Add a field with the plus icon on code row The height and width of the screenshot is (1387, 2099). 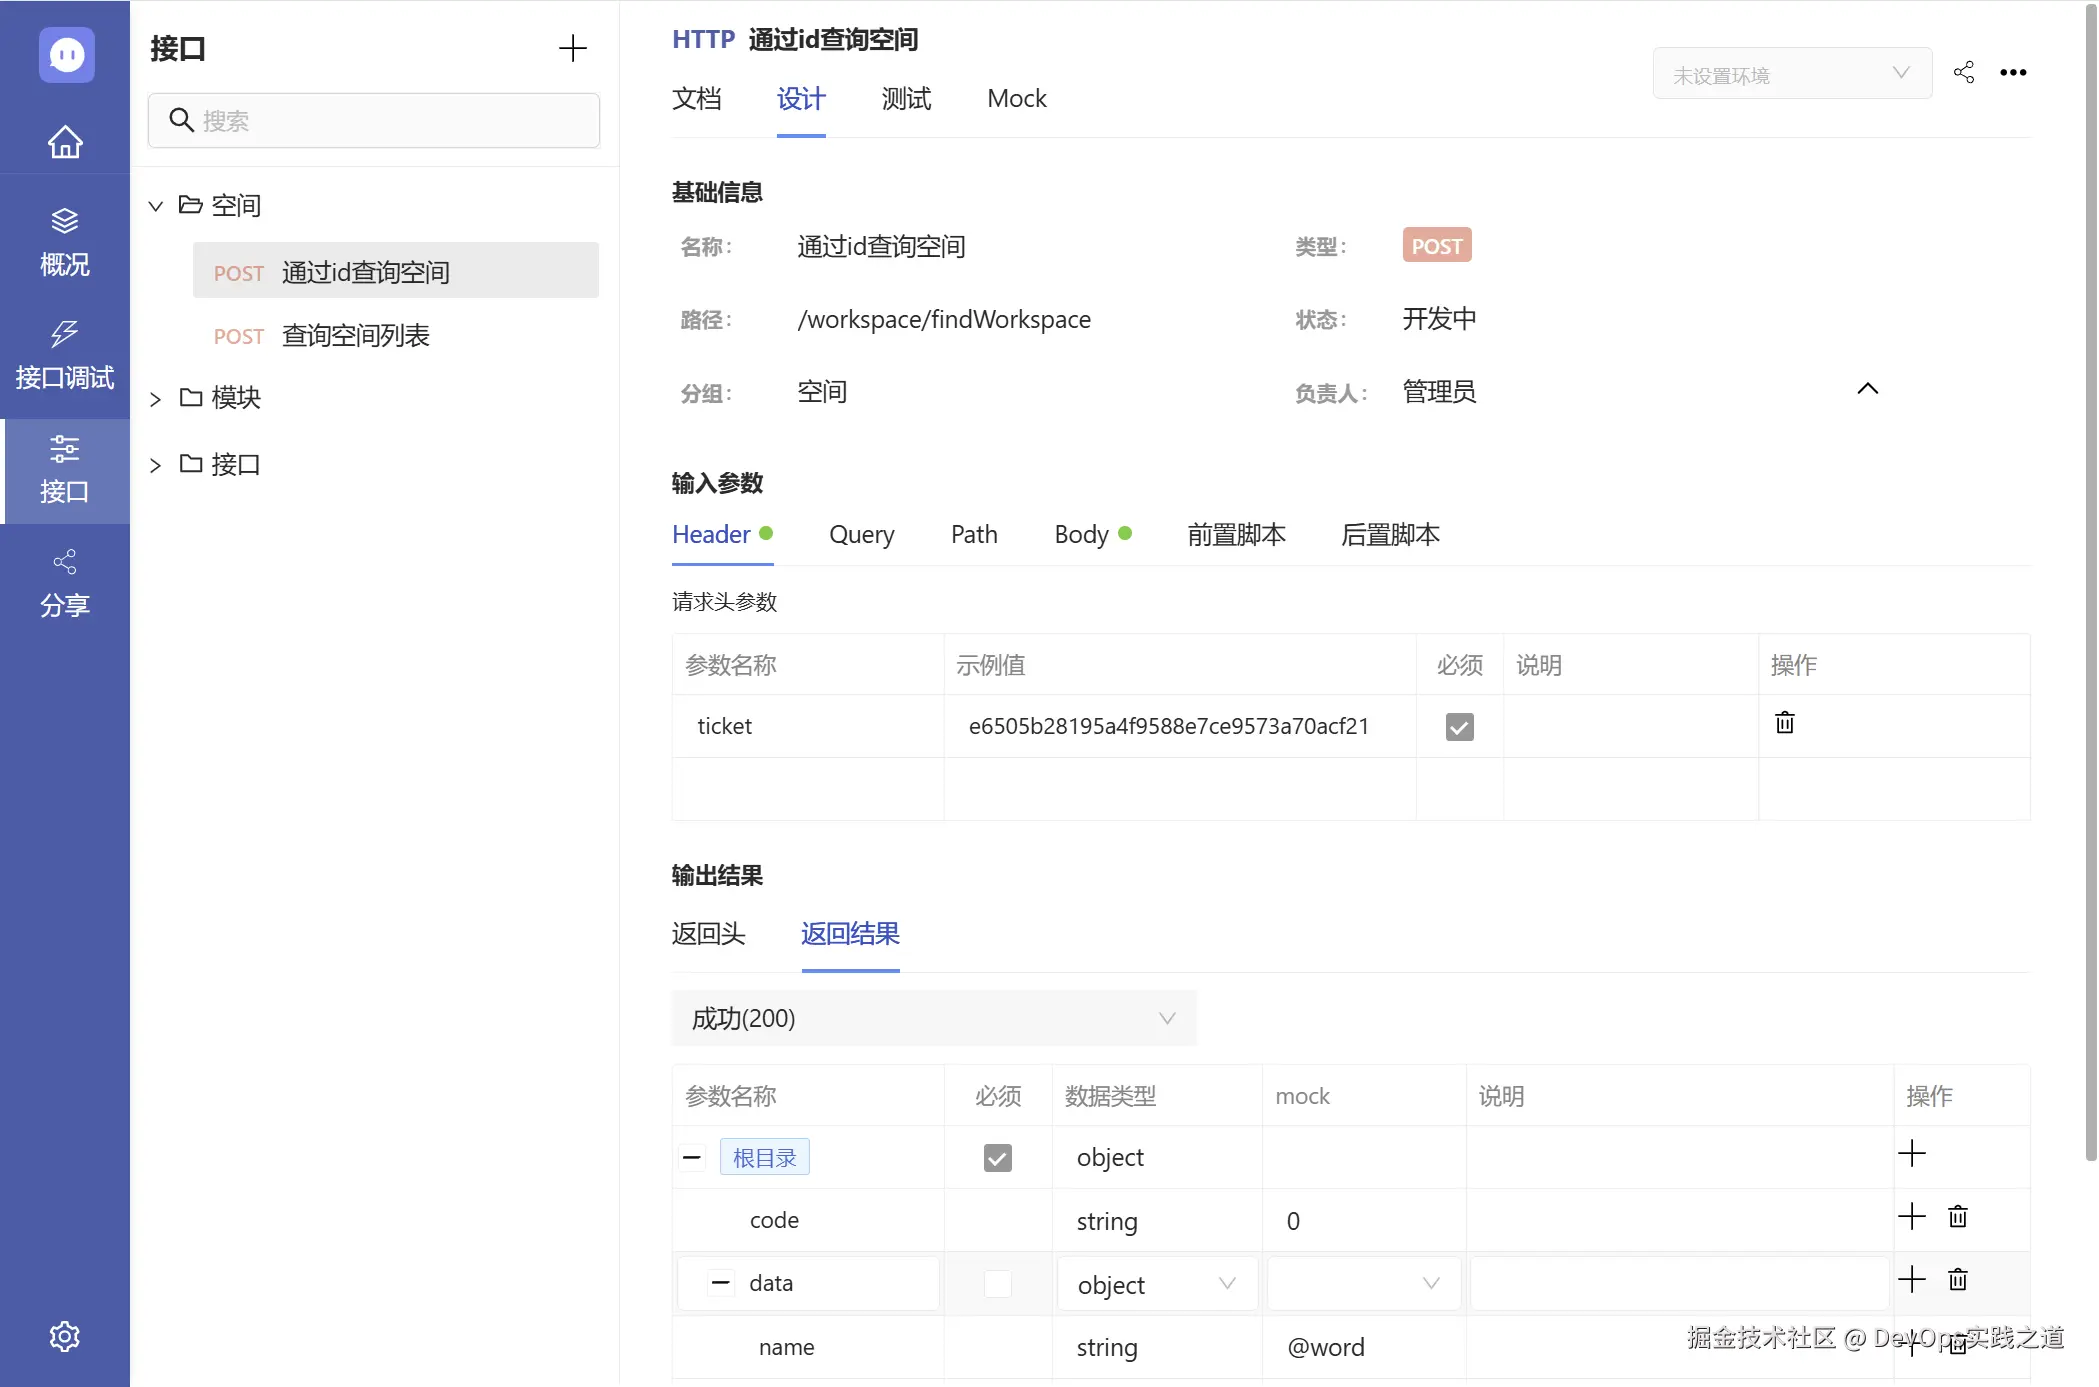click(1913, 1217)
